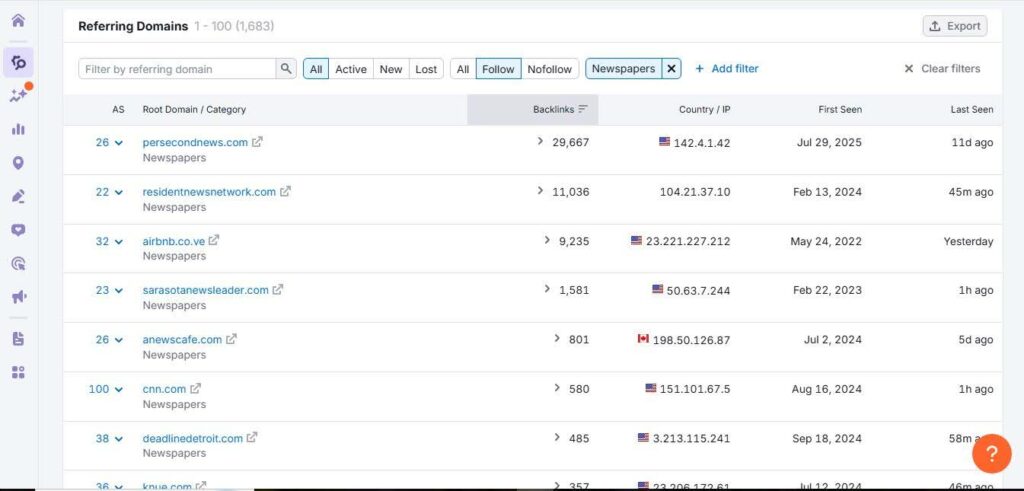Open the Home icon in sidebar
The image size is (1024, 491).
(18, 21)
